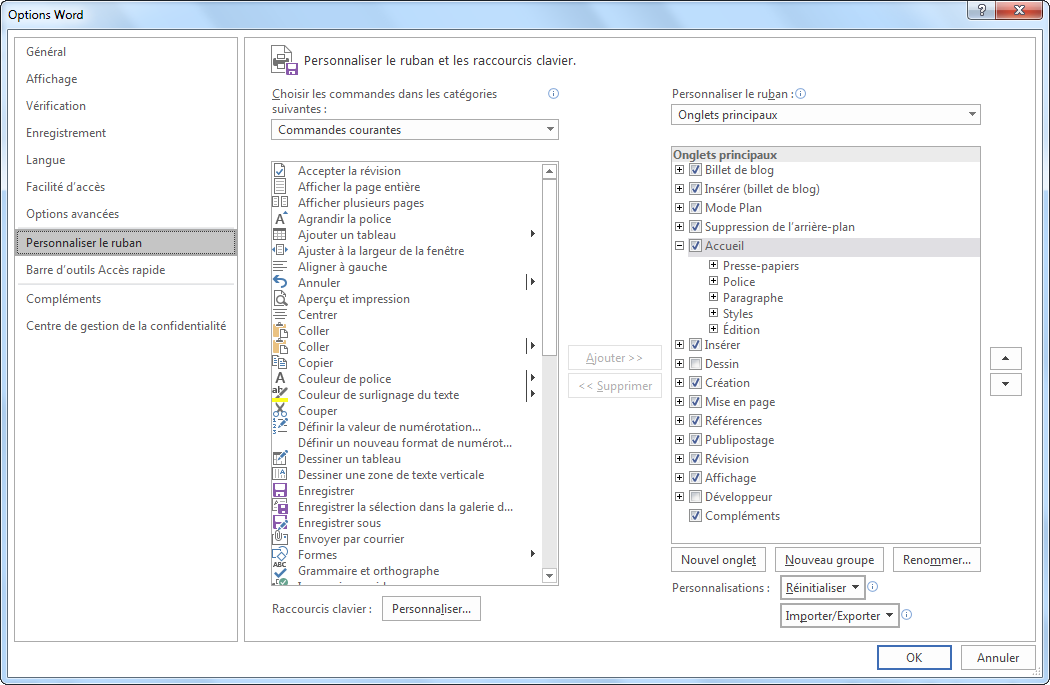Click the Word Options help question-mark button
The image size is (1050, 685).
982,9
